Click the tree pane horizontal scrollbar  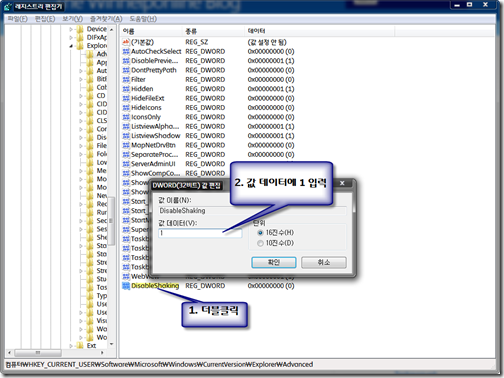pos(56,352)
